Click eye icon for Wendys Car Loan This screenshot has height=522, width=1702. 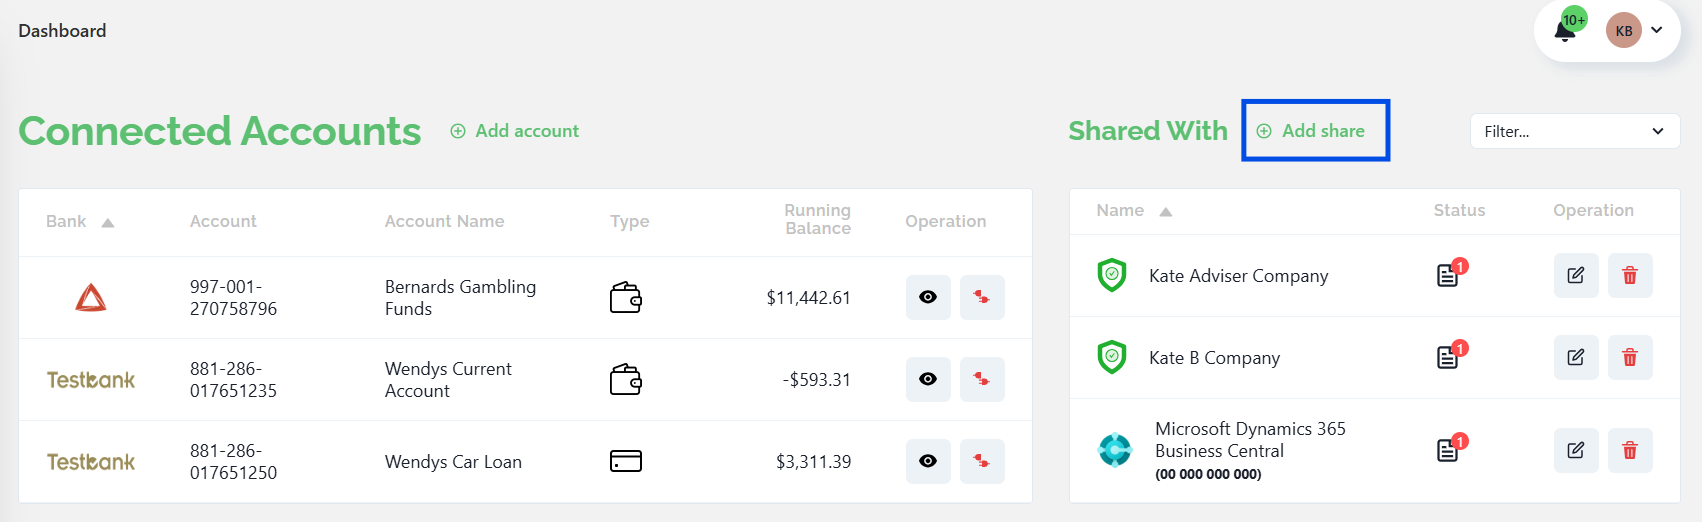[928, 462]
